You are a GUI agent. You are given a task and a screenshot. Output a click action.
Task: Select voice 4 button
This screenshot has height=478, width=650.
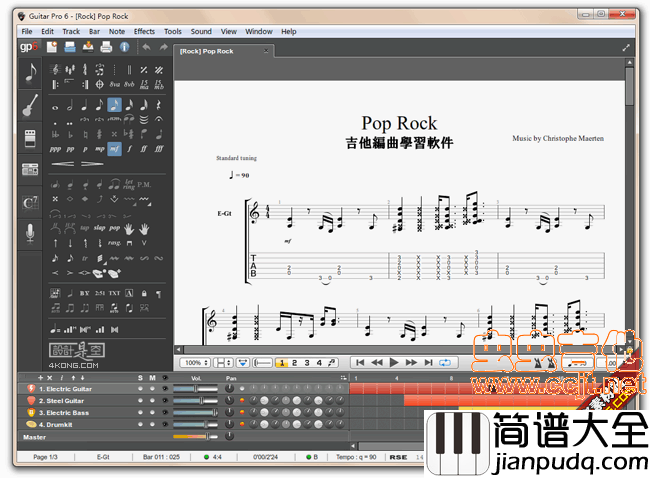pos(319,363)
